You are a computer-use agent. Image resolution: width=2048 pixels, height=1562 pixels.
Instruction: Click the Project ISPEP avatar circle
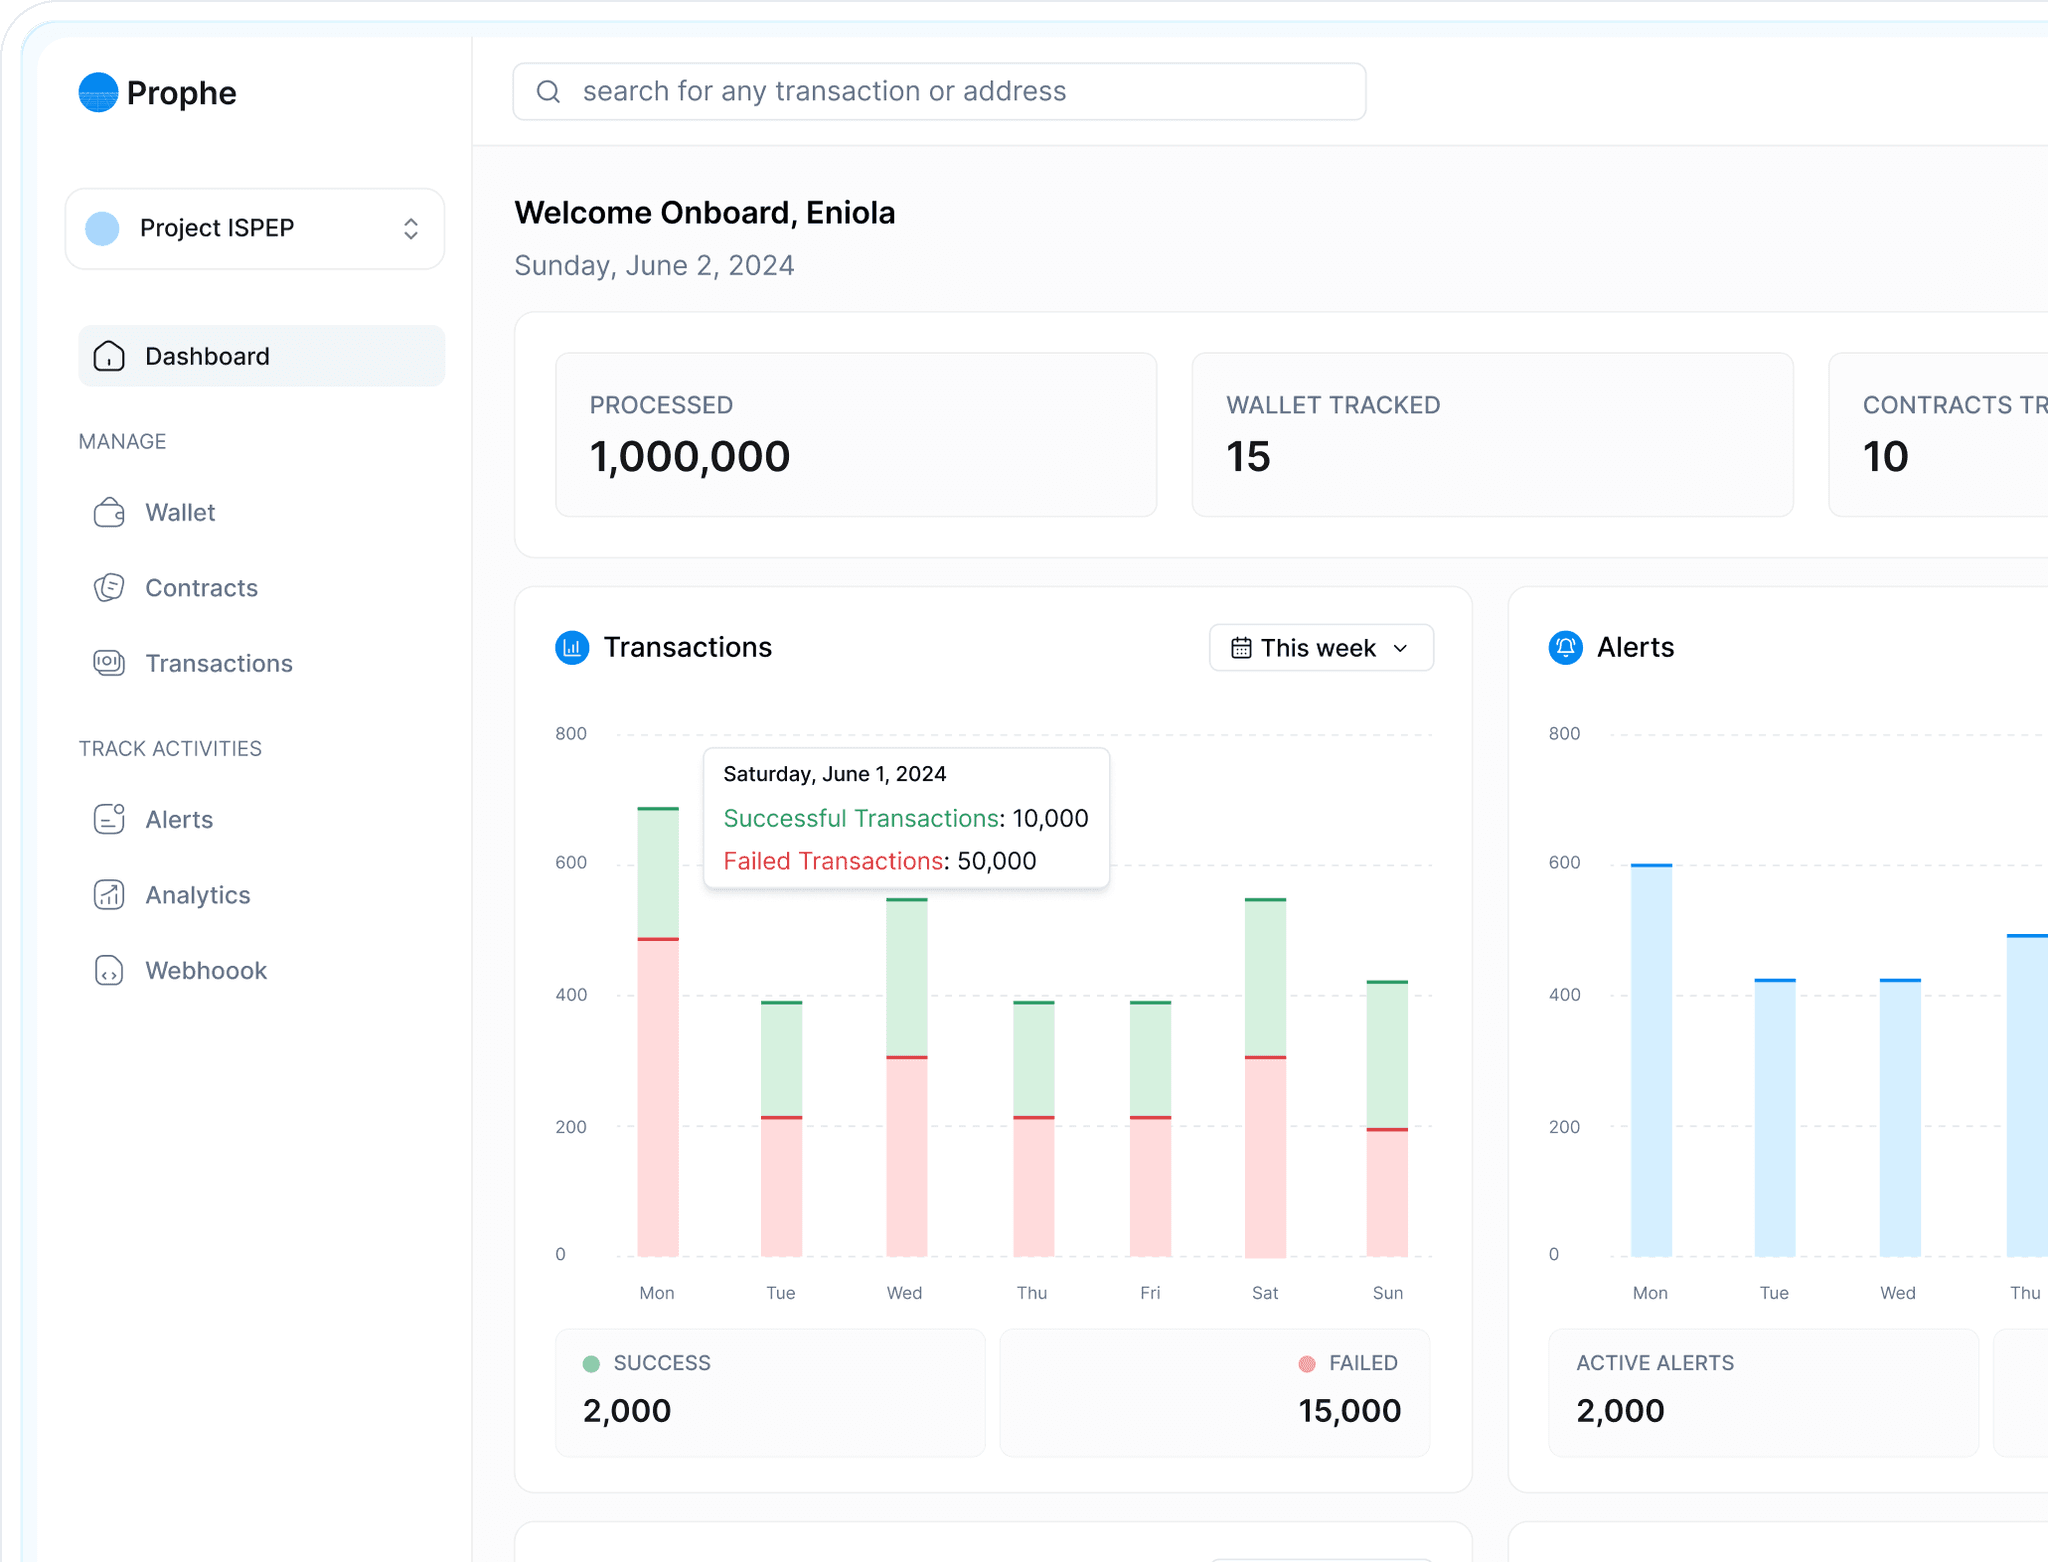[102, 228]
